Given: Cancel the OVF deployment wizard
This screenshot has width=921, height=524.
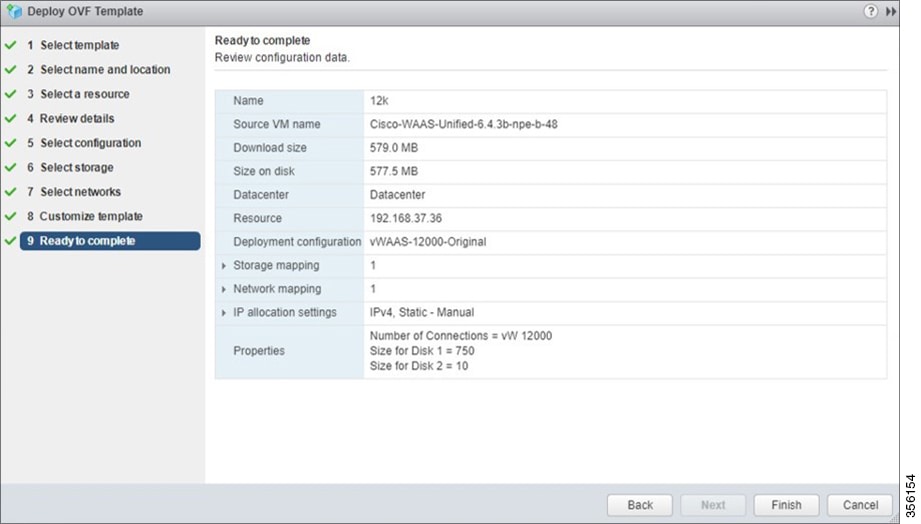Looking at the screenshot, I should [x=861, y=505].
